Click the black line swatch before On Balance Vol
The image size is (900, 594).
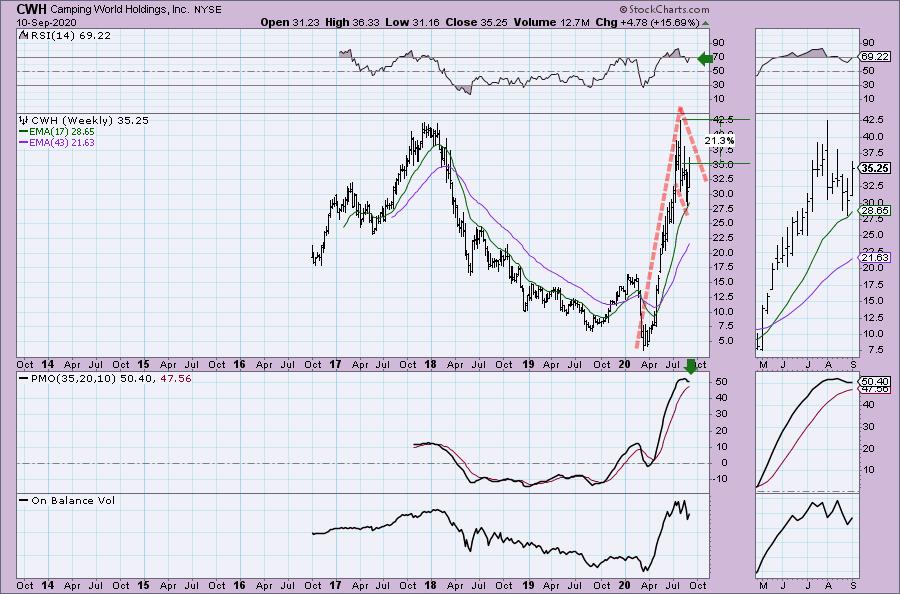[24, 500]
